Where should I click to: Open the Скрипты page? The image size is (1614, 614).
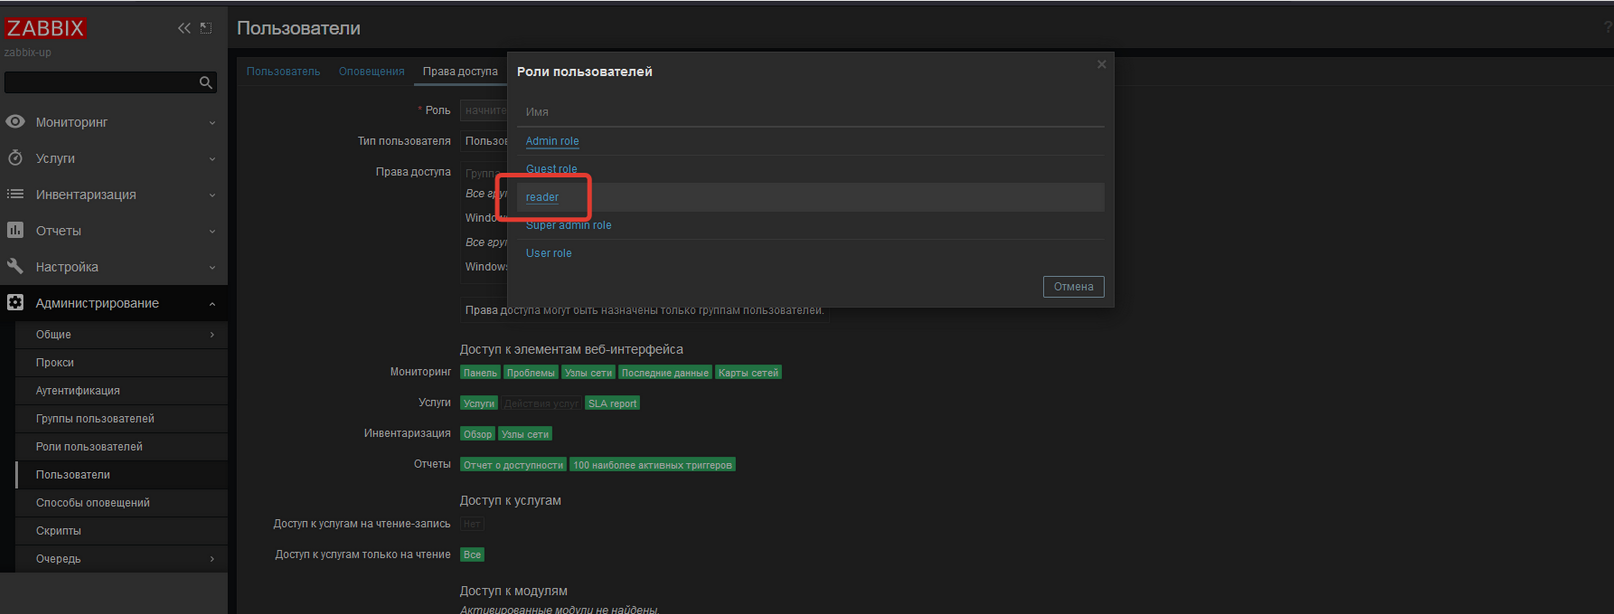(122, 530)
